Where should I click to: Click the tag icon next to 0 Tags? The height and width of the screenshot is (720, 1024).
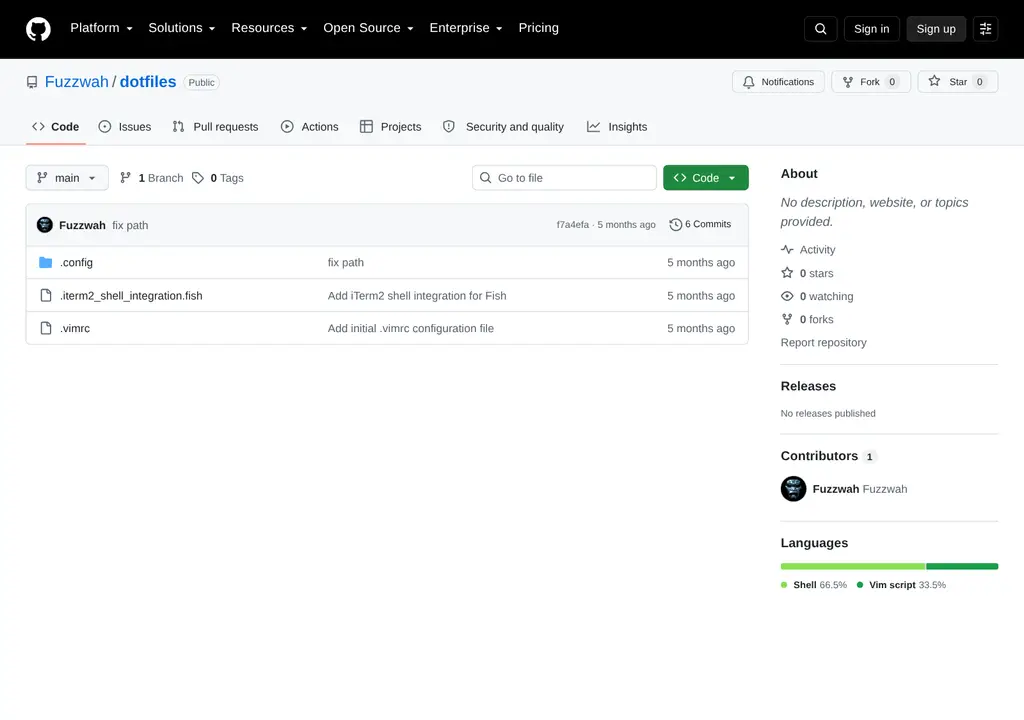[x=198, y=178]
